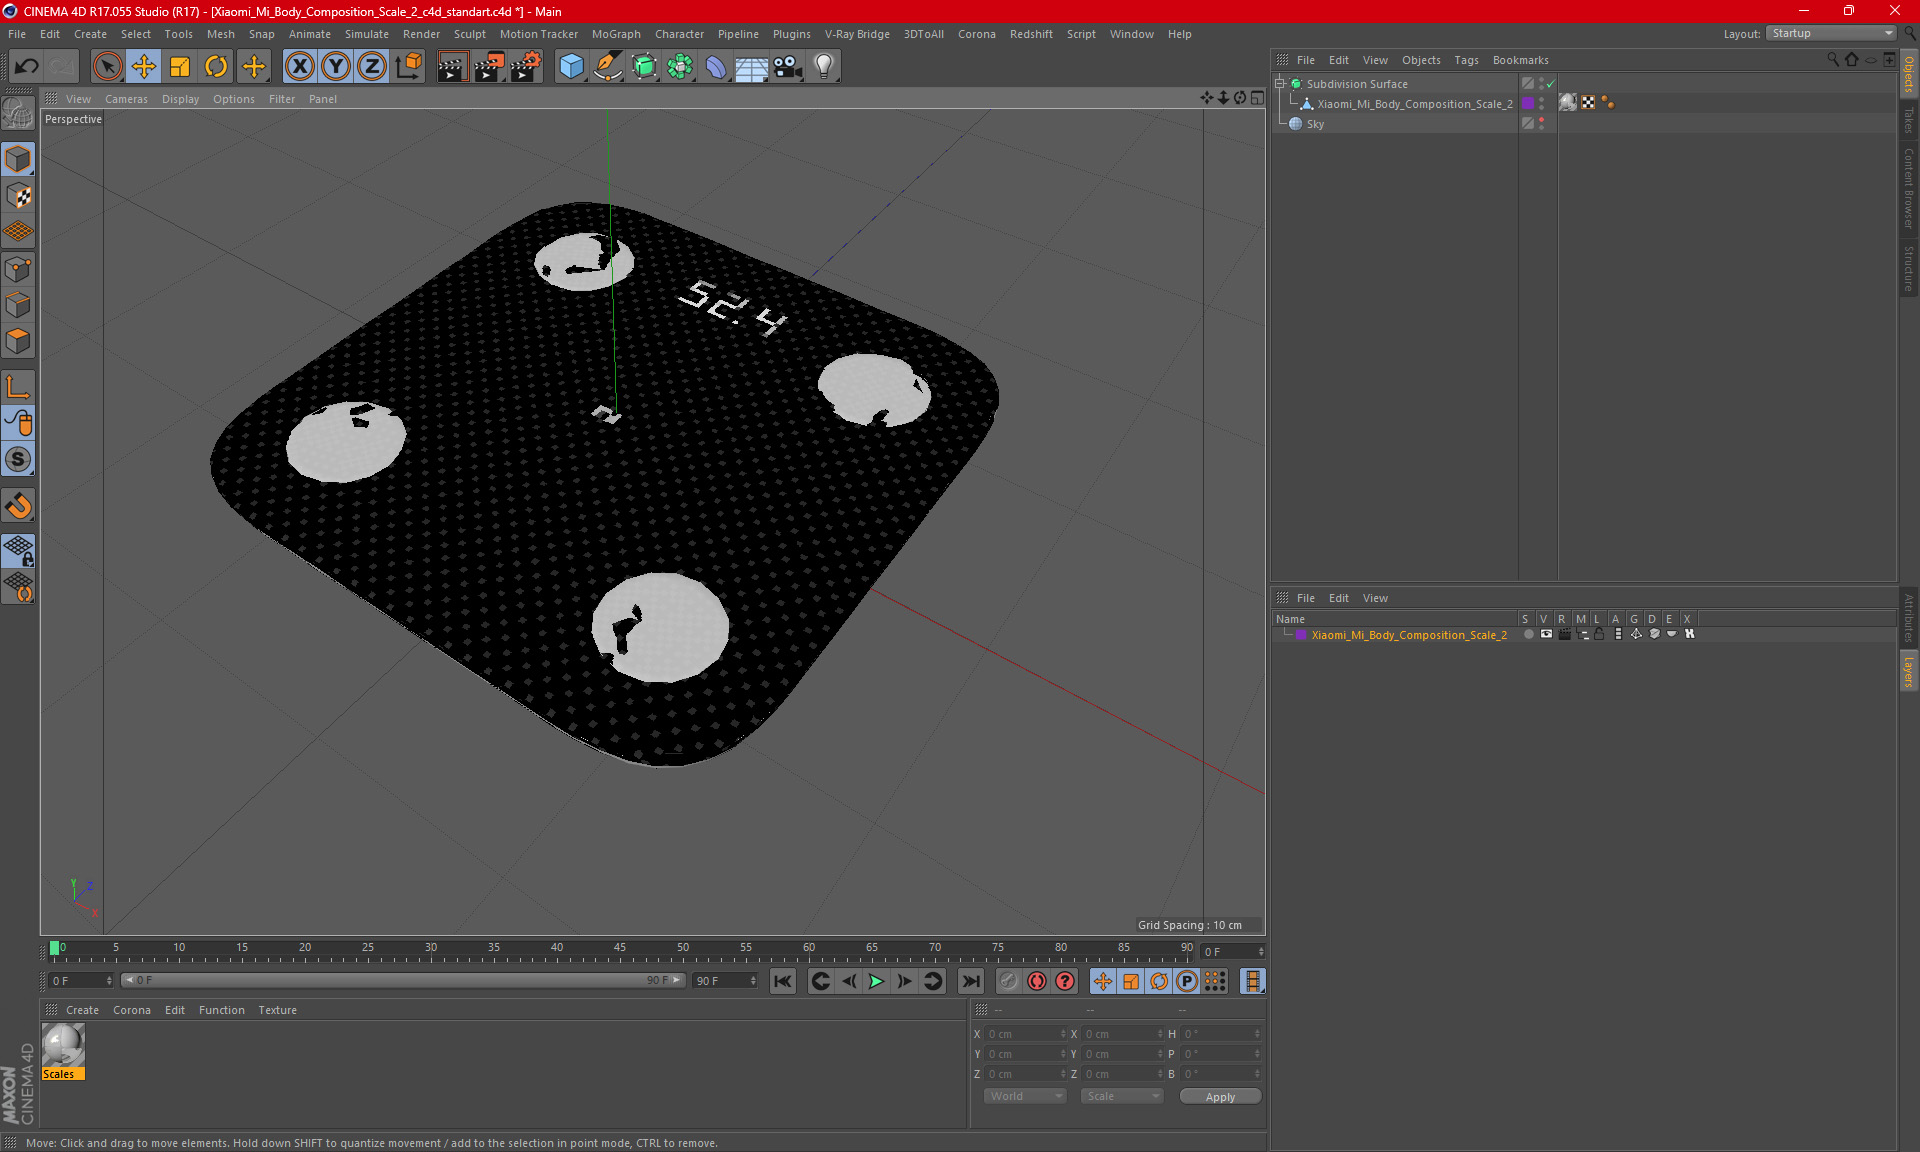
Task: Open the array modeling objects icon
Action: click(680, 67)
